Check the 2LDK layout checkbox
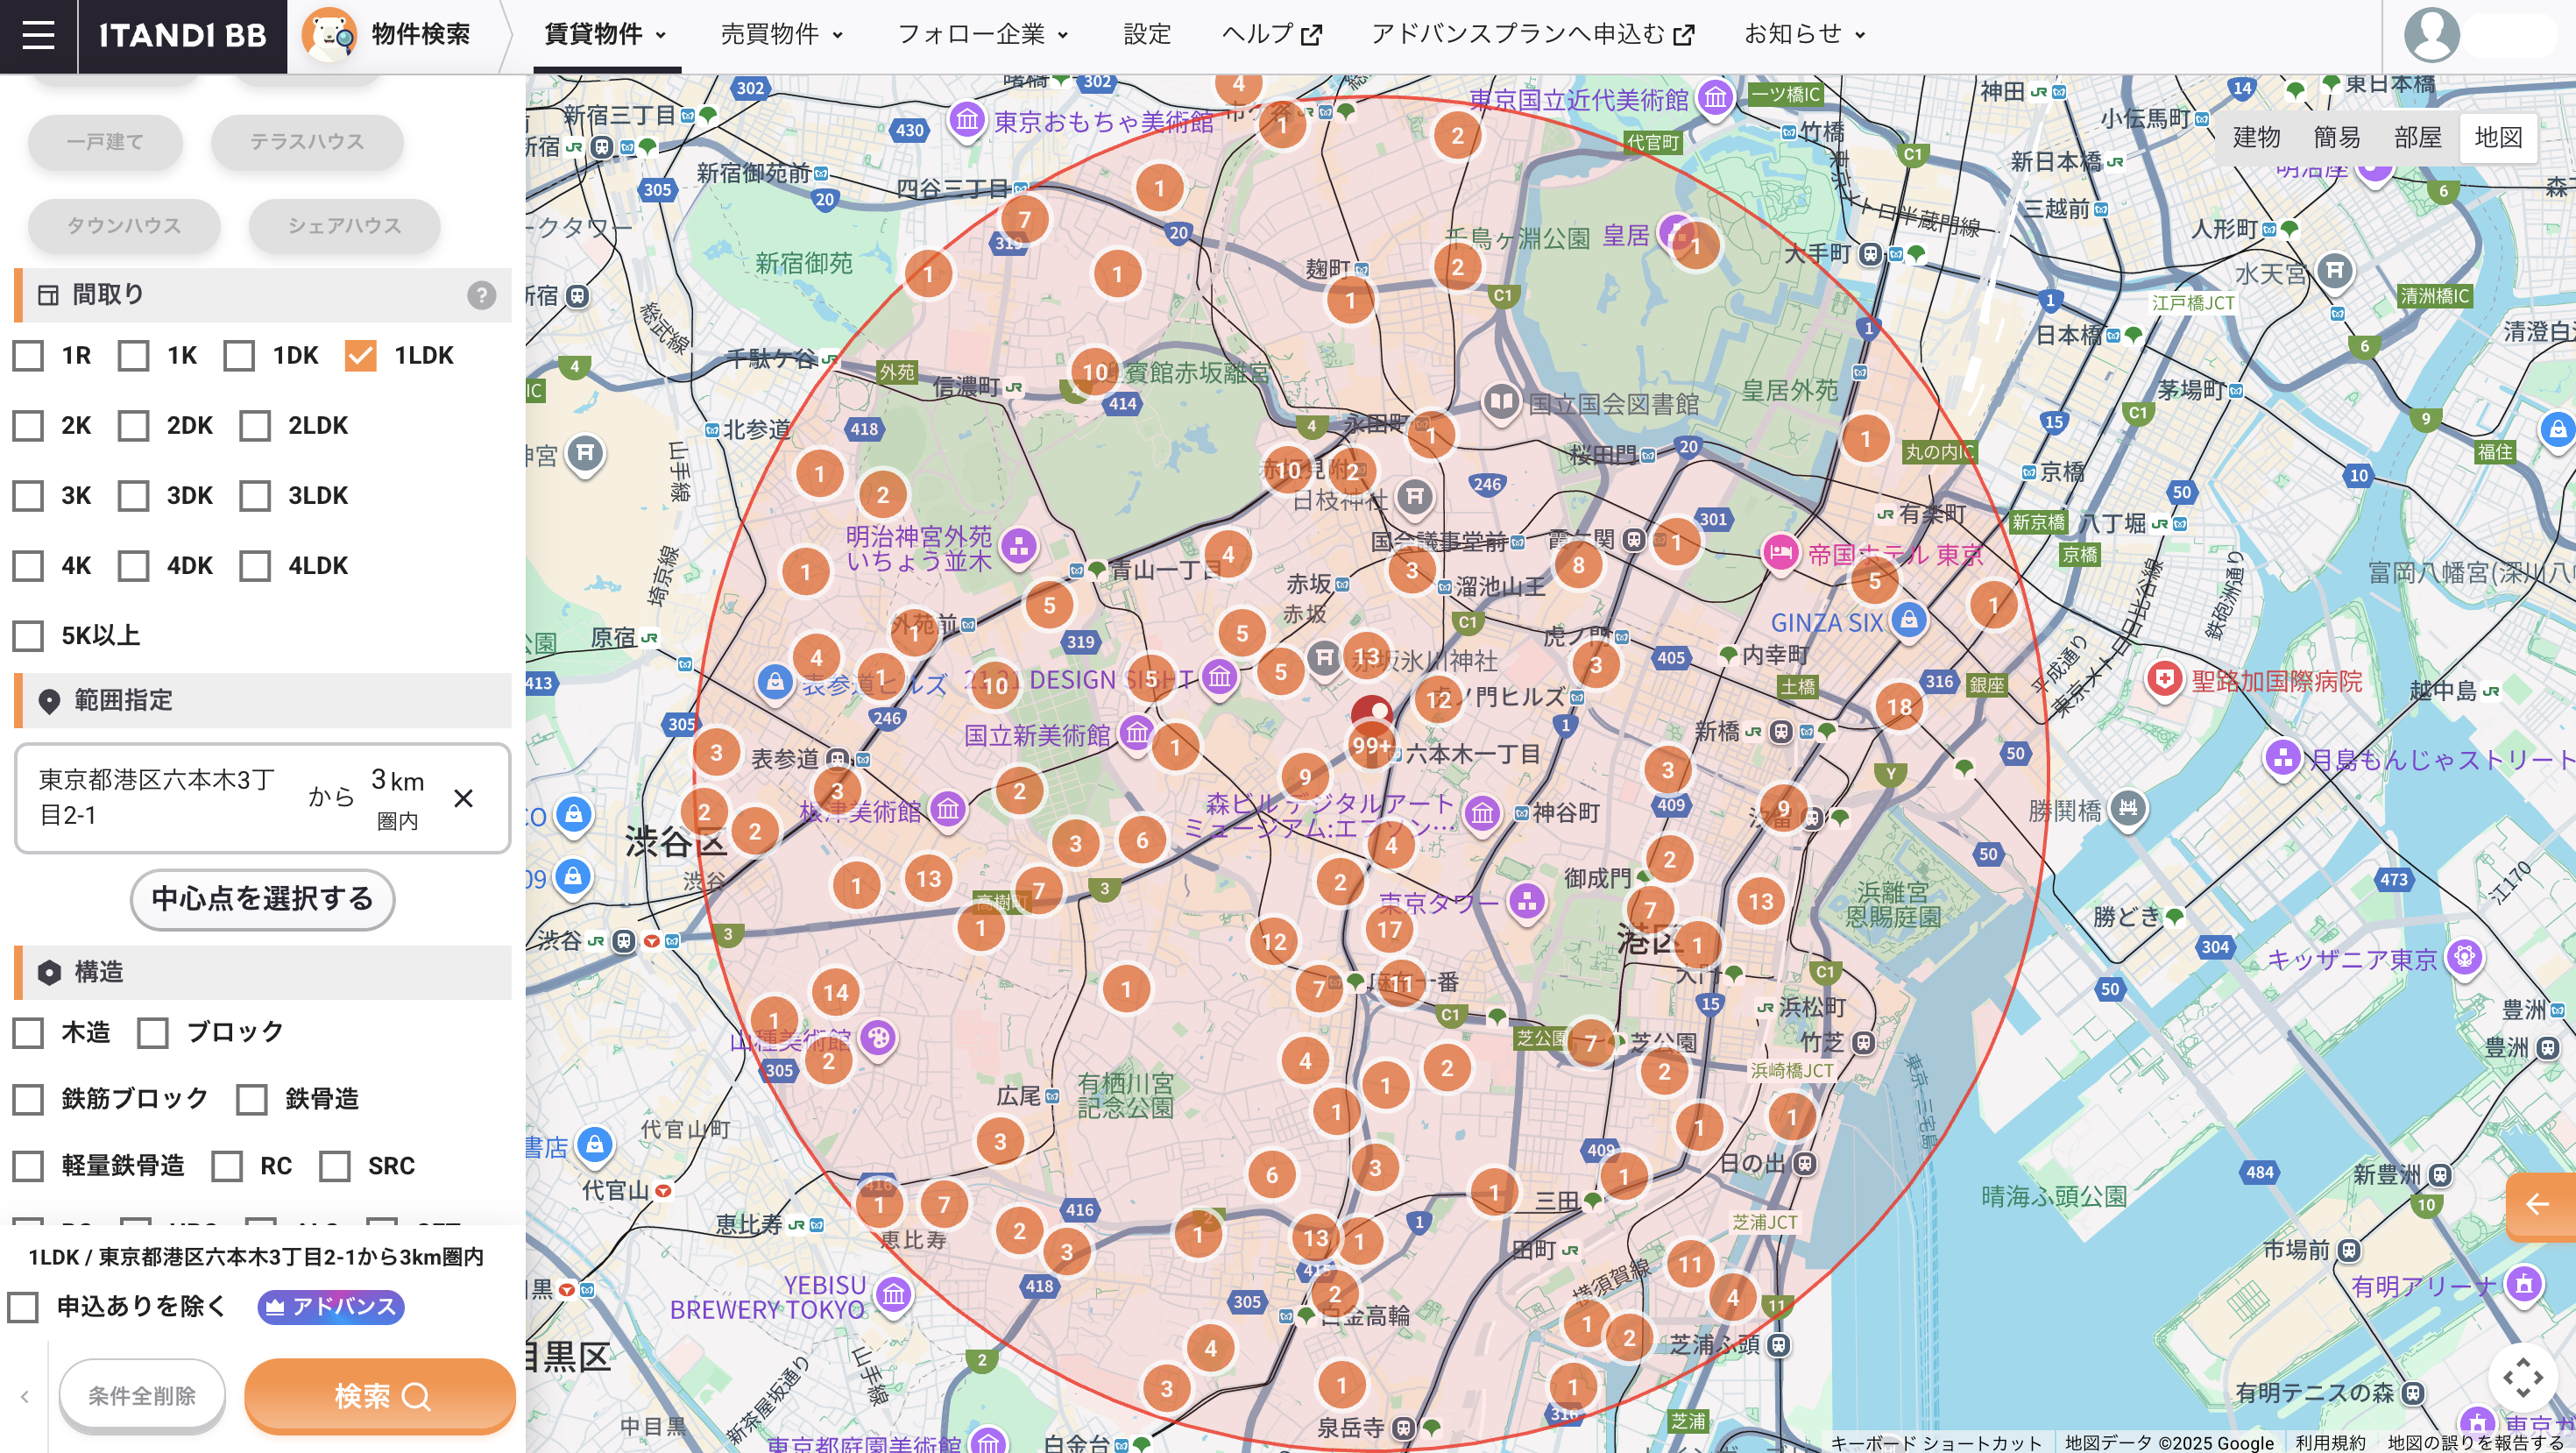 coord(255,426)
